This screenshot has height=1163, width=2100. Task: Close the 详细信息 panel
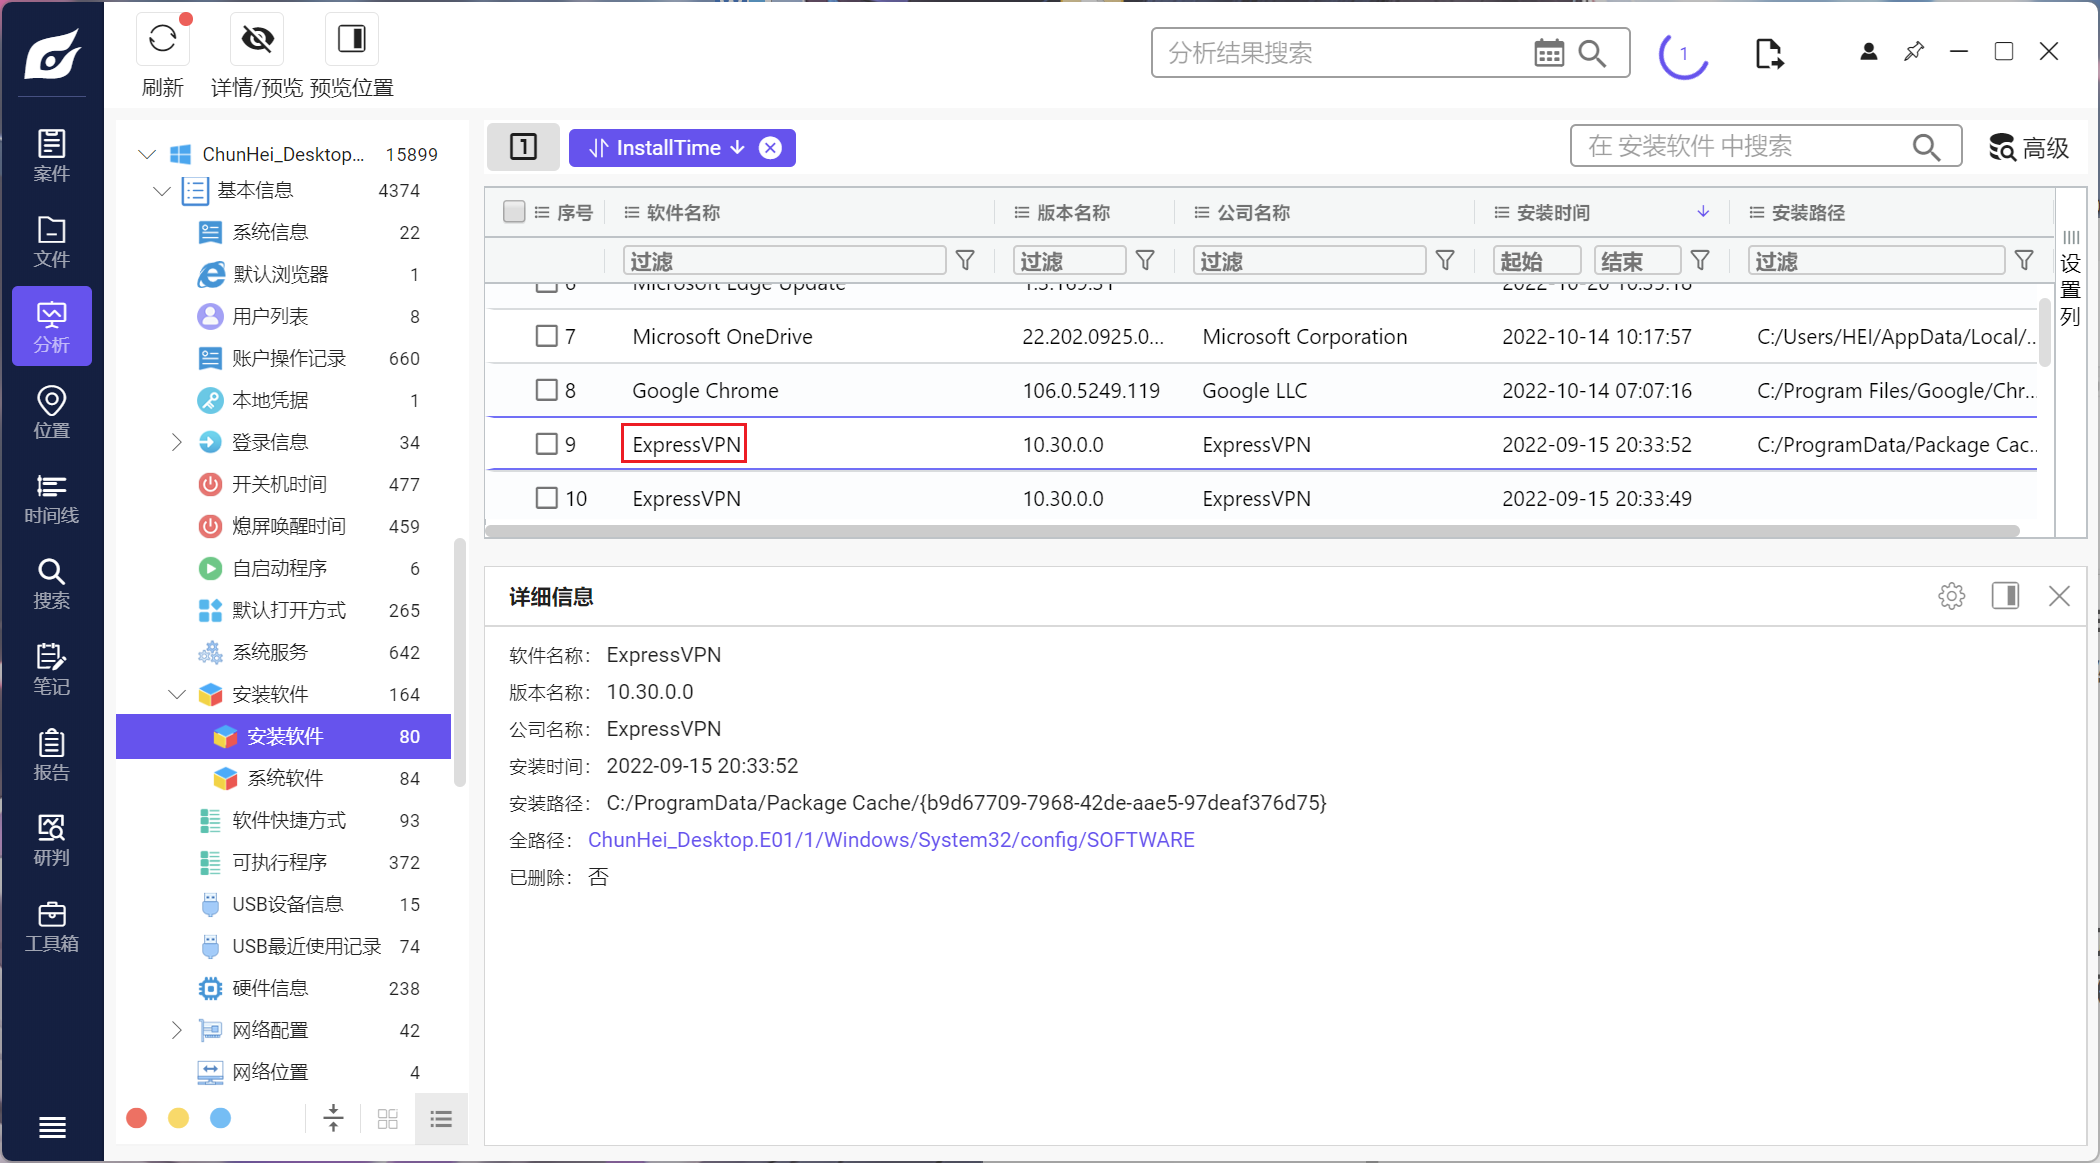pos(2059,596)
